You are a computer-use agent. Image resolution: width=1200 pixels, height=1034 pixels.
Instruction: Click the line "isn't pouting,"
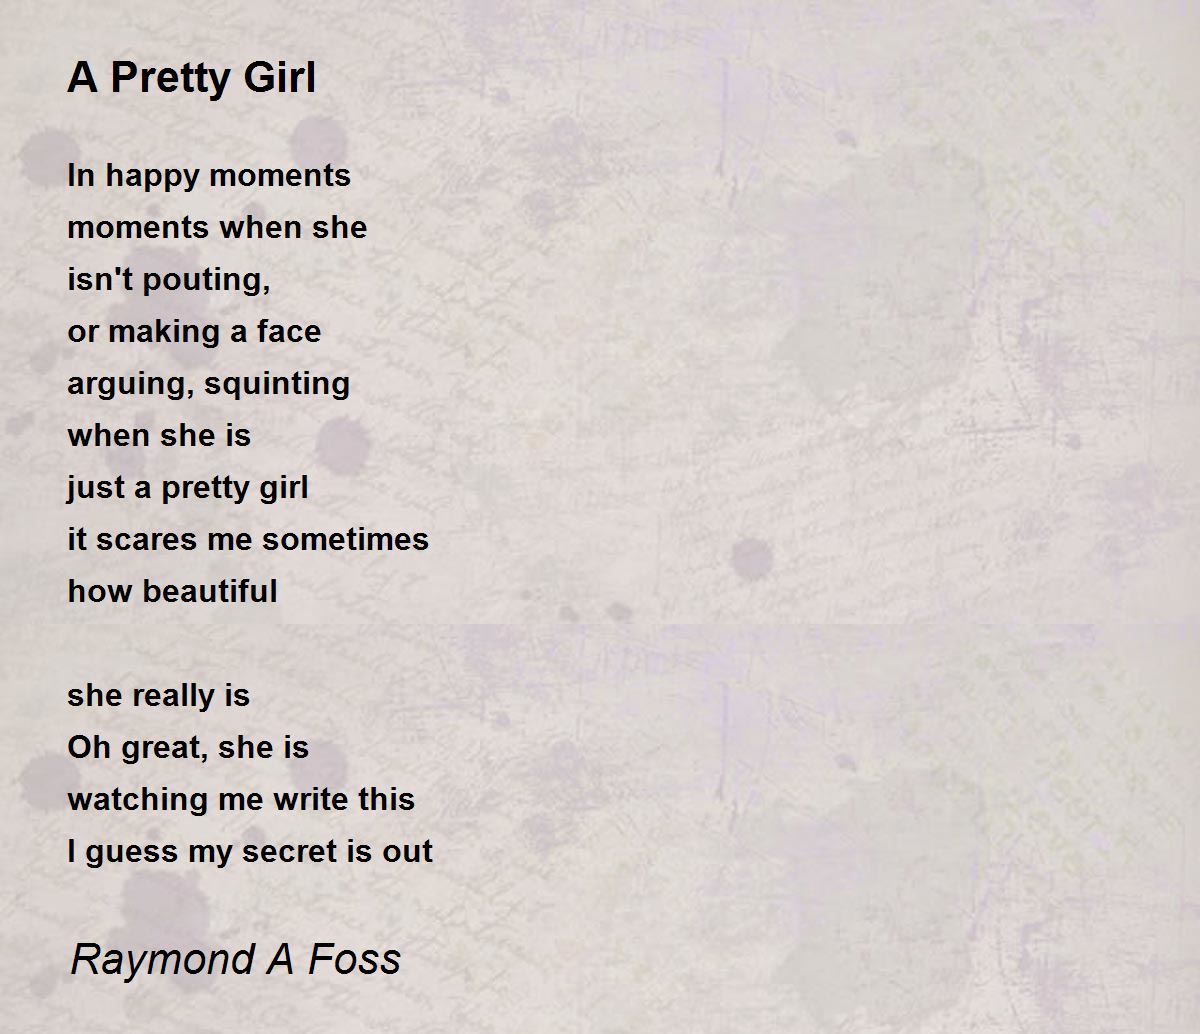(x=169, y=279)
